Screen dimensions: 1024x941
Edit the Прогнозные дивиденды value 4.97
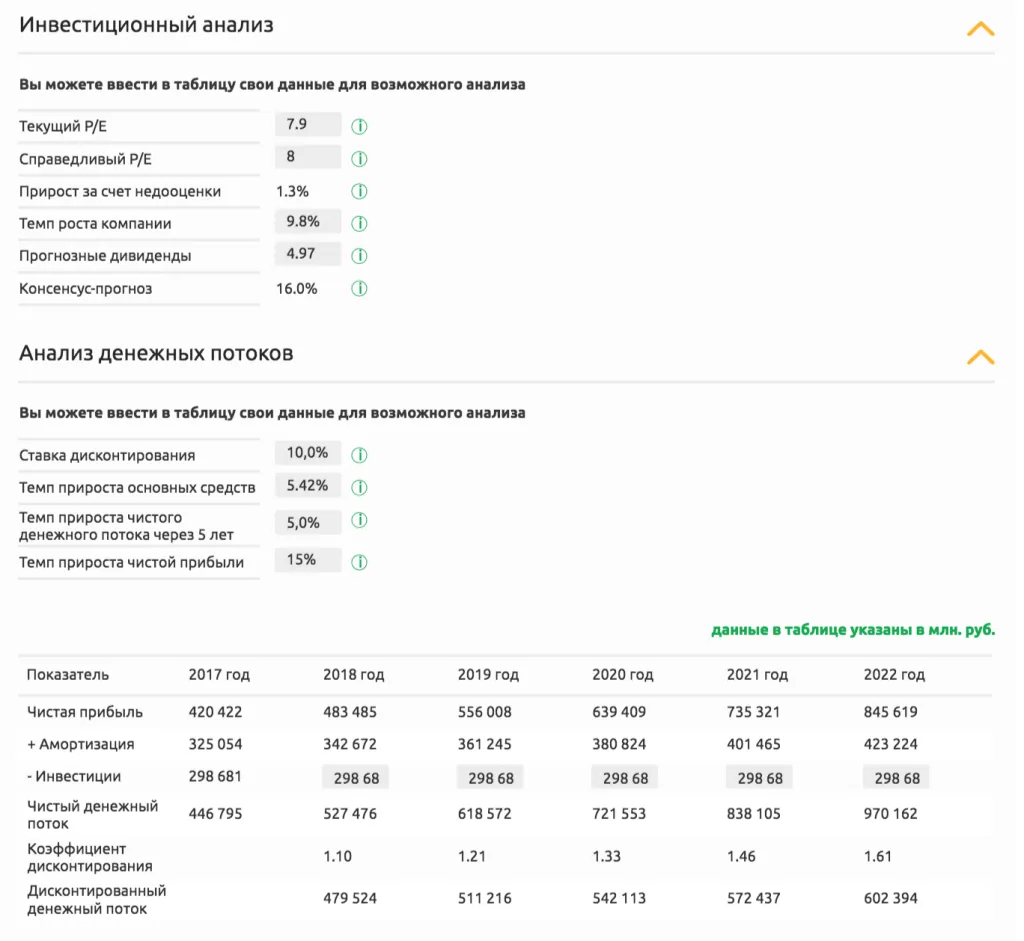(308, 254)
